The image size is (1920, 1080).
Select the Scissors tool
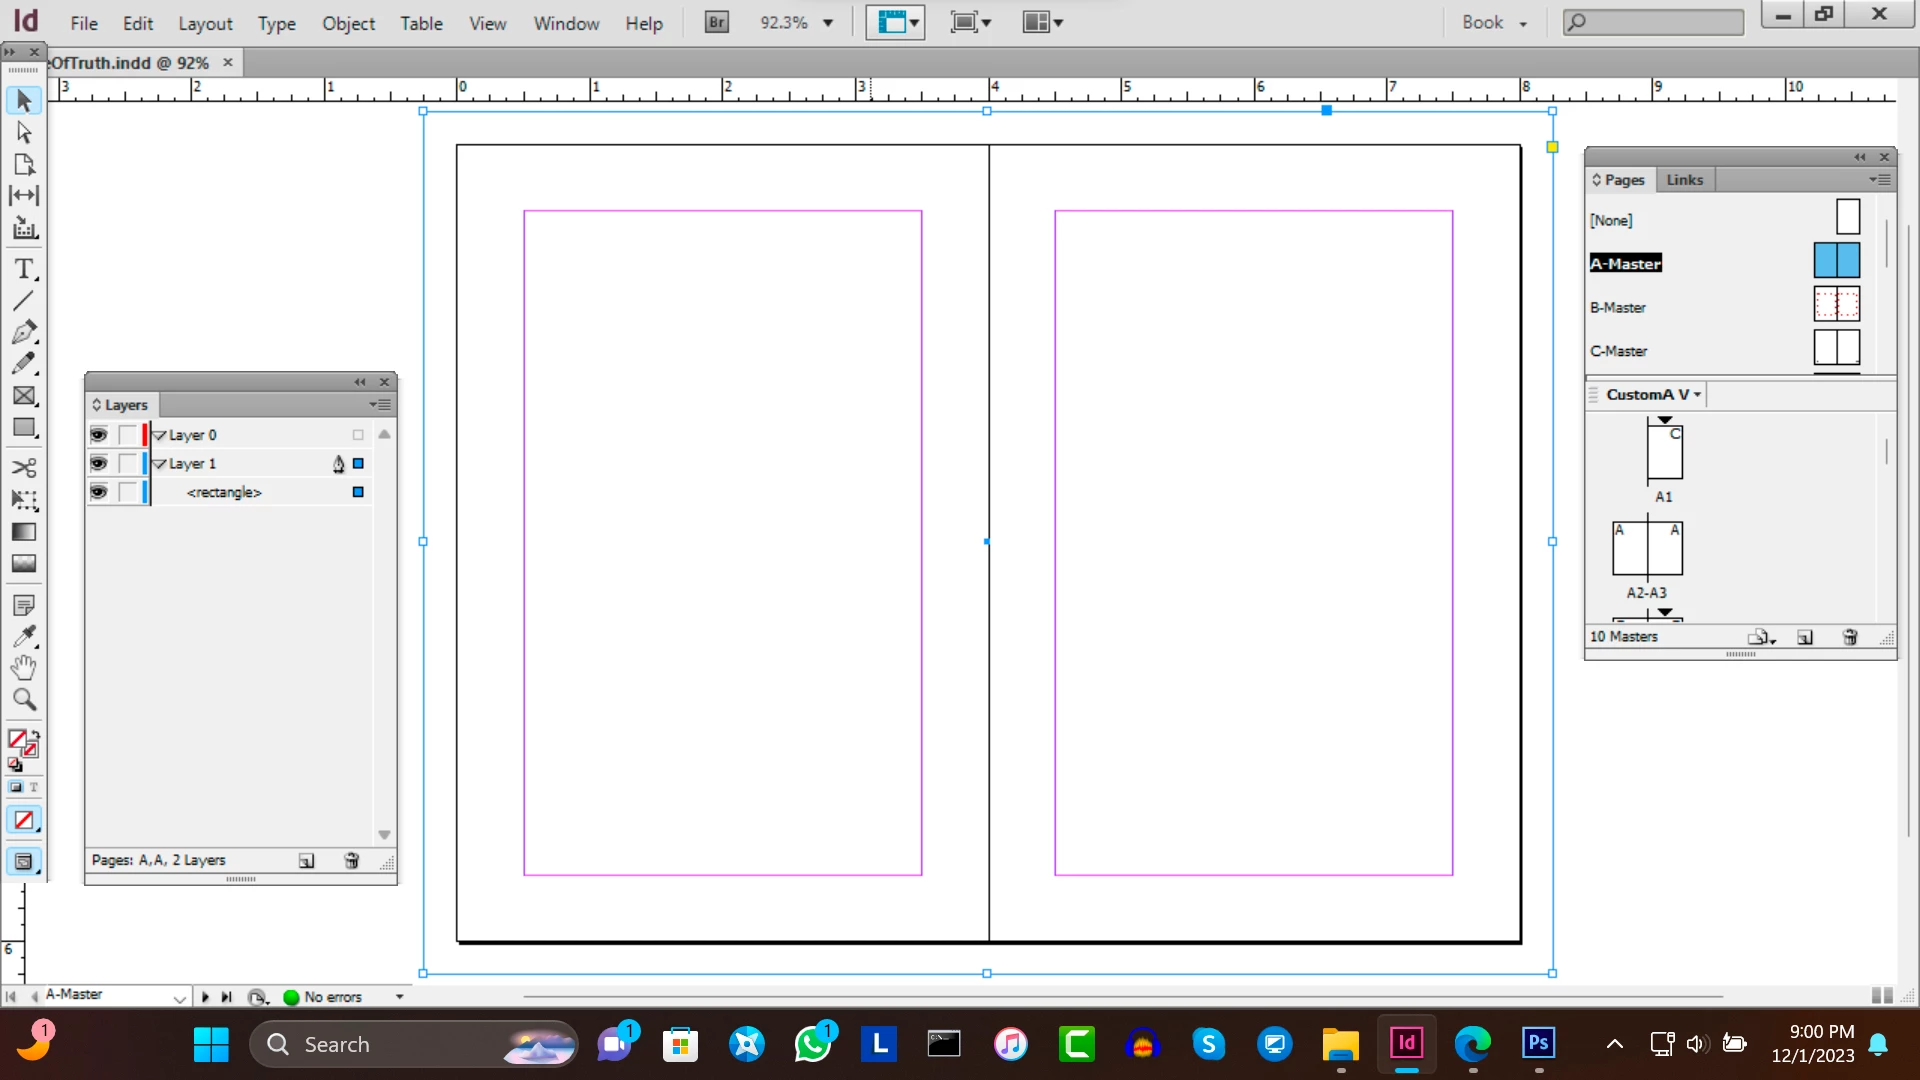pos(23,467)
